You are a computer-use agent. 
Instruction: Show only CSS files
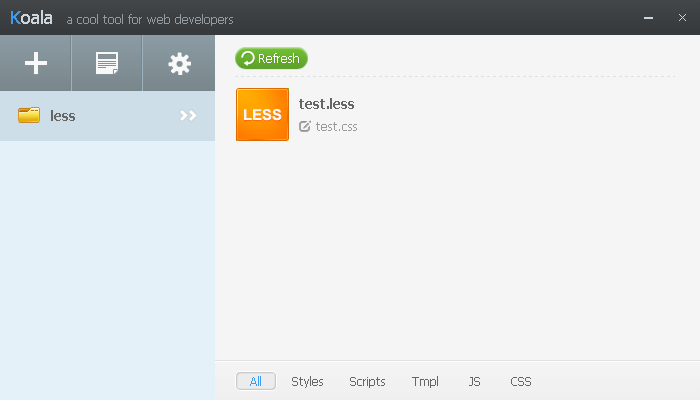[x=521, y=381]
